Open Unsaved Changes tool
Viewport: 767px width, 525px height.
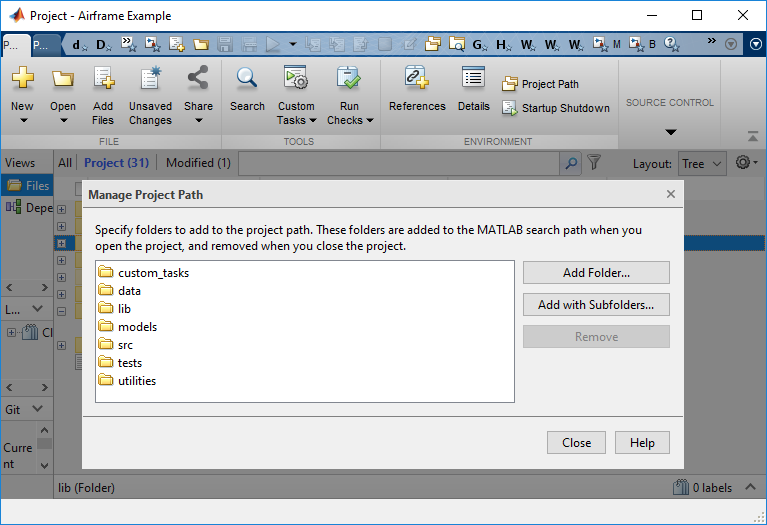coord(150,80)
